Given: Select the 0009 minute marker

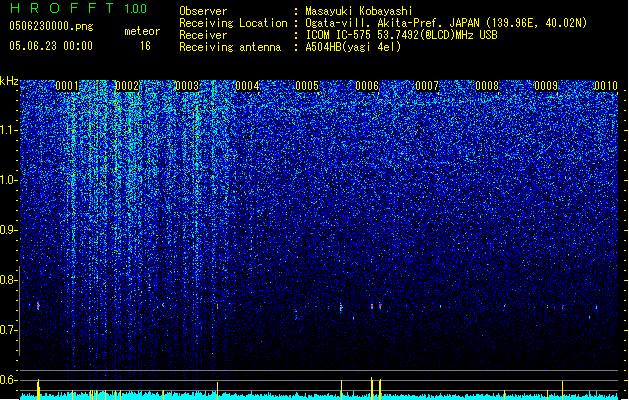Looking at the screenshot, I should pyautogui.click(x=546, y=86).
